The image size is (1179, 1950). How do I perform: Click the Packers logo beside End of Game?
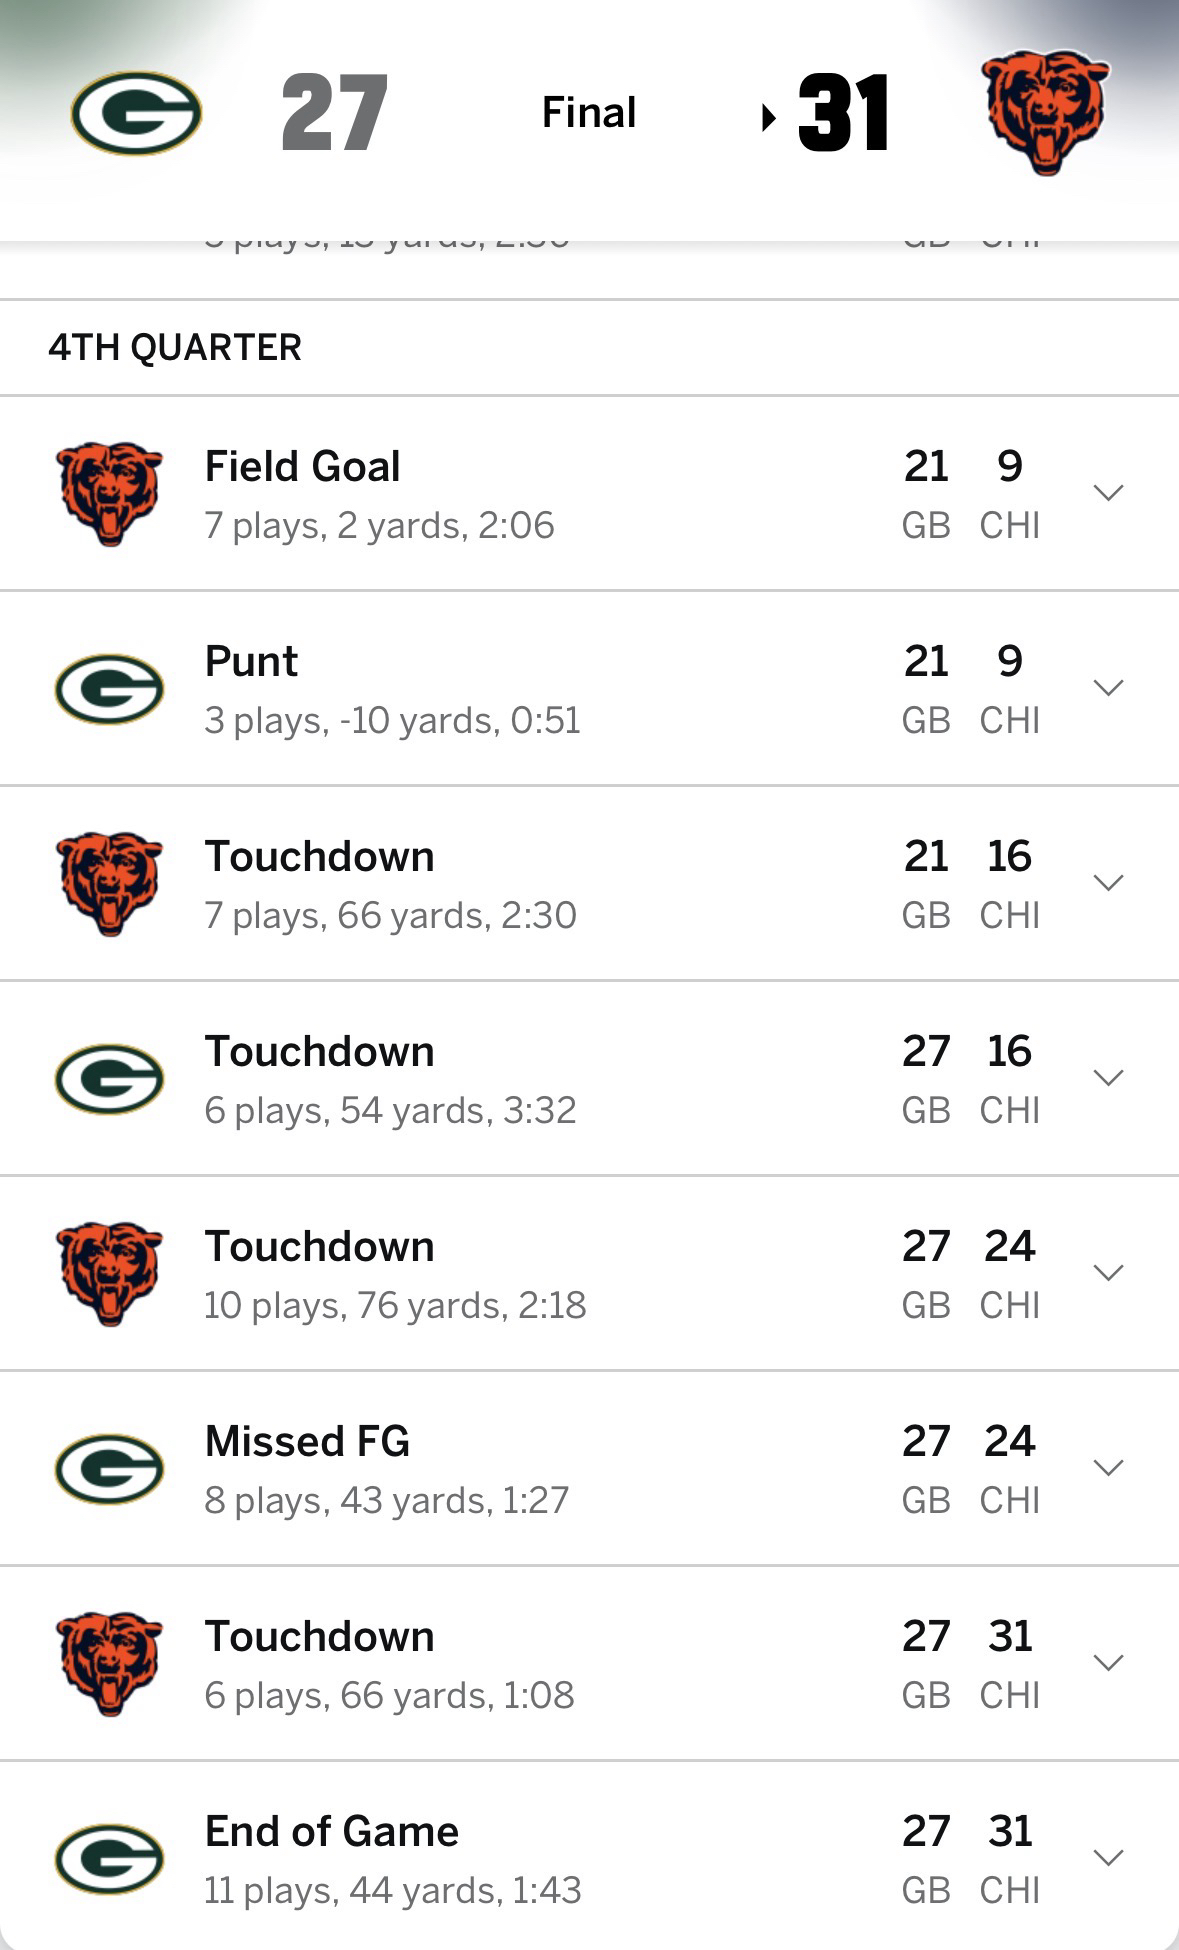109,1858
